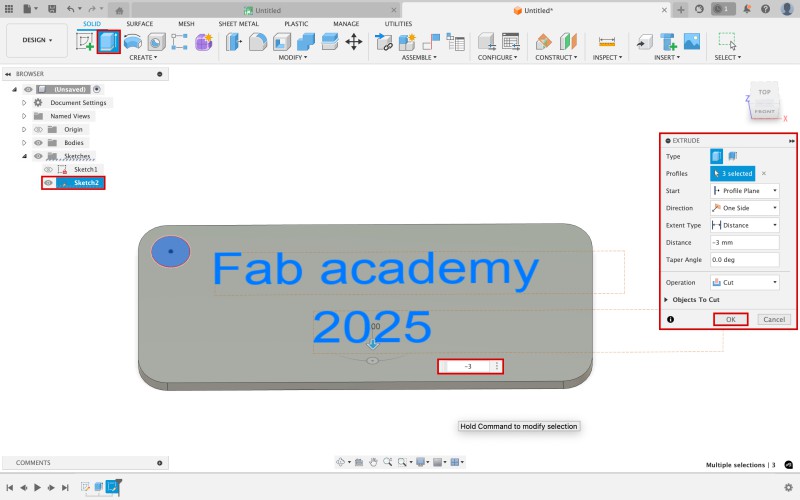800x500 pixels.
Task: Go to the Home tab icon
Action: pos(119,10)
